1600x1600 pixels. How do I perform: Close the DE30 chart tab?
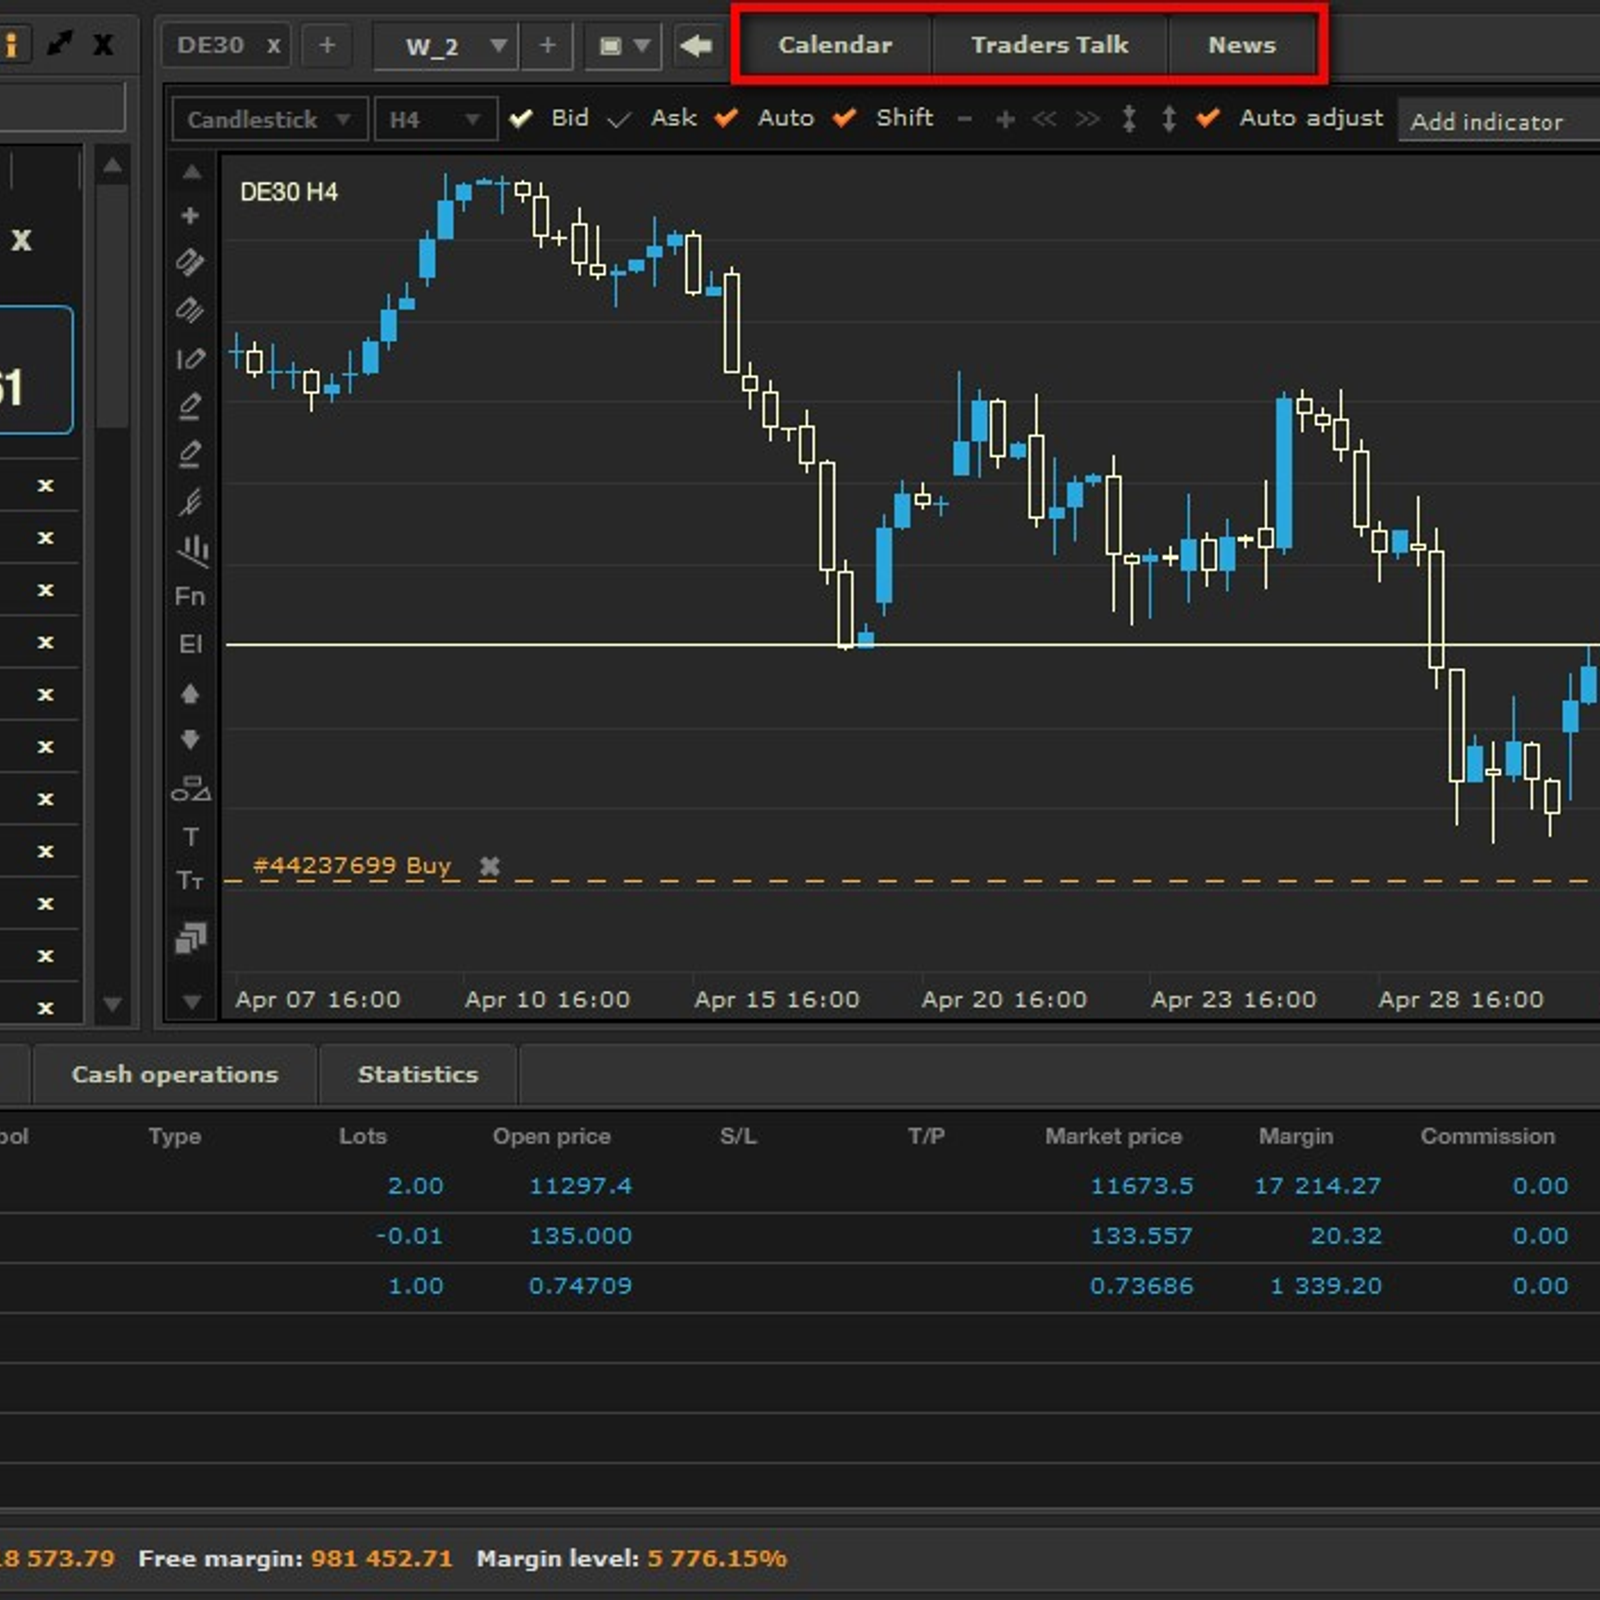coord(273,46)
